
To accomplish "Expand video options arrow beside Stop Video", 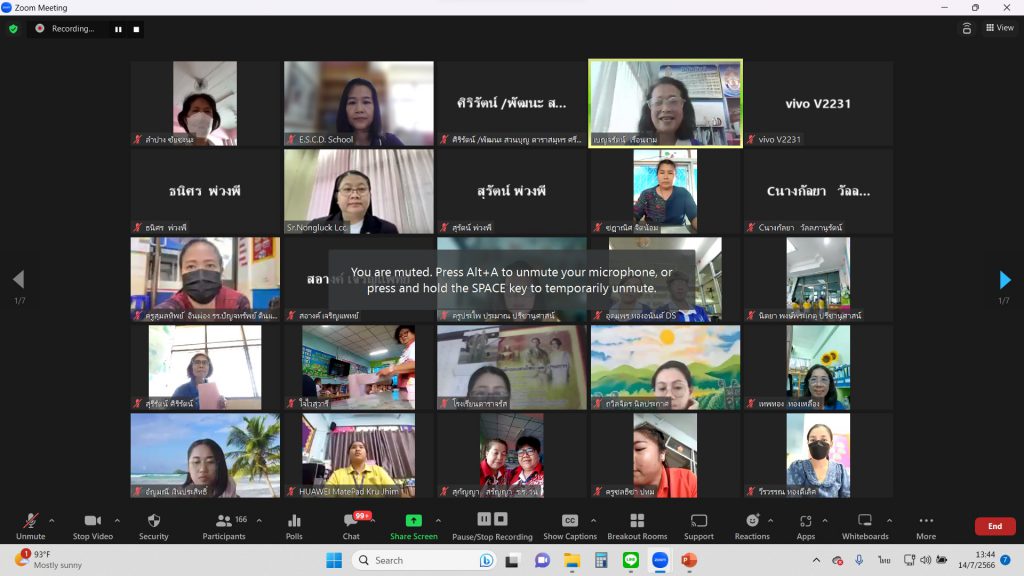I will tap(117, 520).
